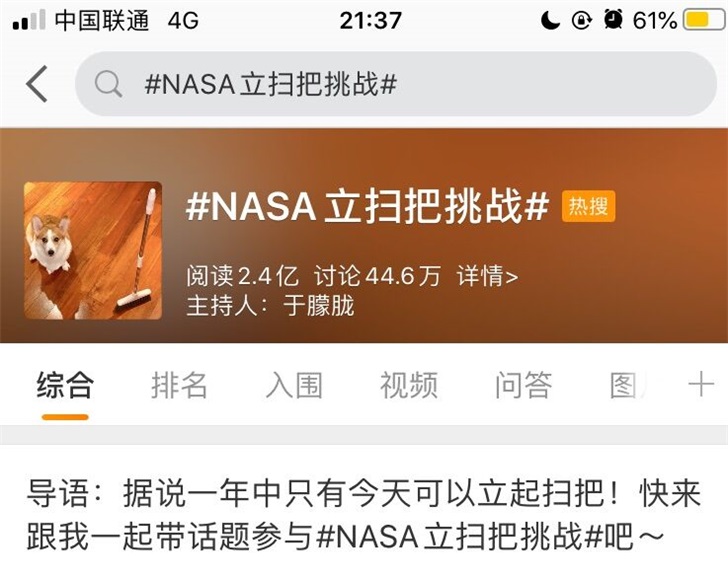Screen dimensions: 728x579
Task: Tap the corgi and broom topic thumbnail
Action: tap(93, 251)
